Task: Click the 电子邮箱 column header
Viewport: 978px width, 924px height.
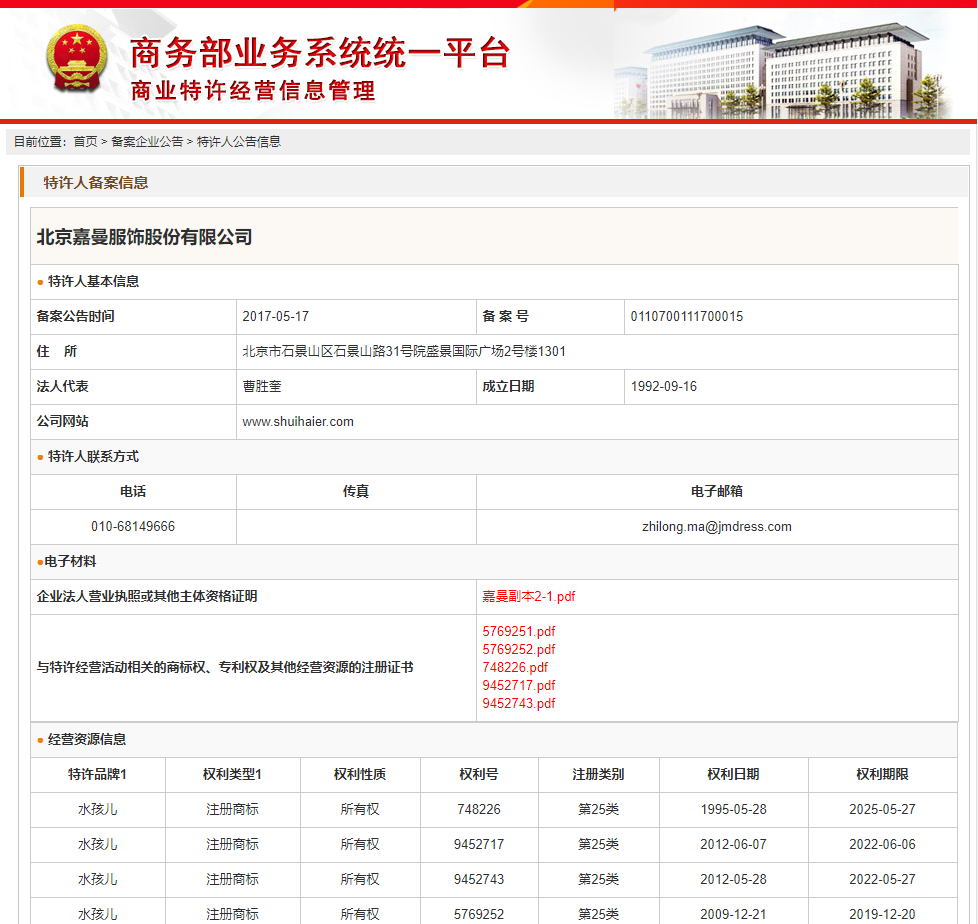Action: tap(717, 492)
